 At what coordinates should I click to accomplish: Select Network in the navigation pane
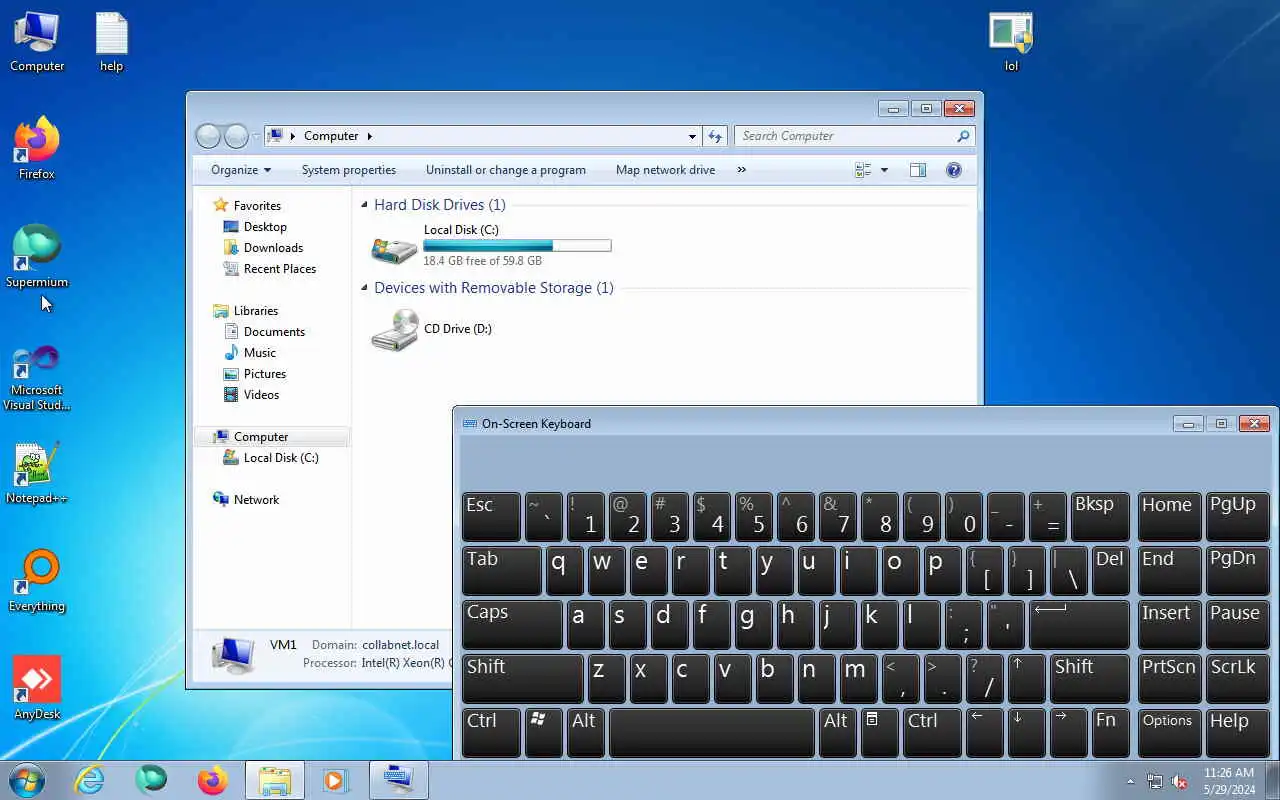point(256,500)
